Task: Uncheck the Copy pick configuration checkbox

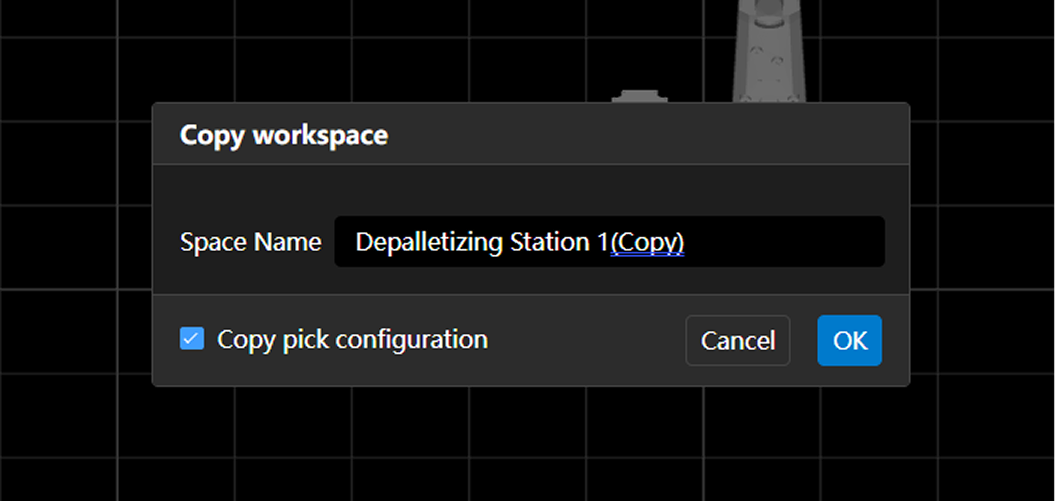Action: click(192, 339)
